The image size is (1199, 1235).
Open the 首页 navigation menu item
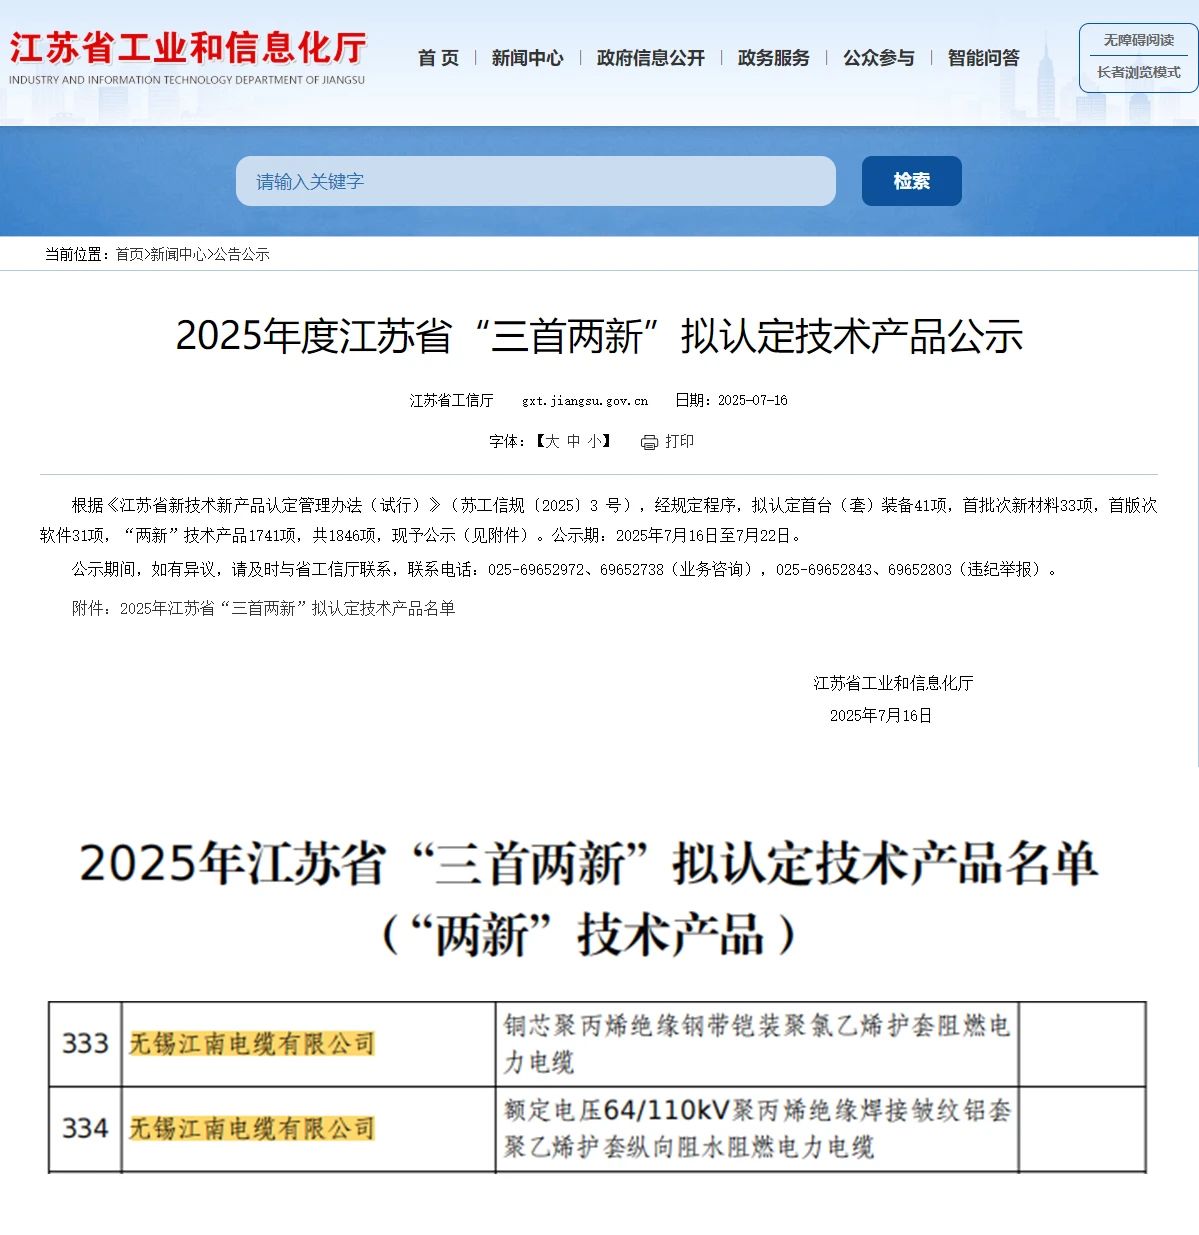tap(438, 58)
